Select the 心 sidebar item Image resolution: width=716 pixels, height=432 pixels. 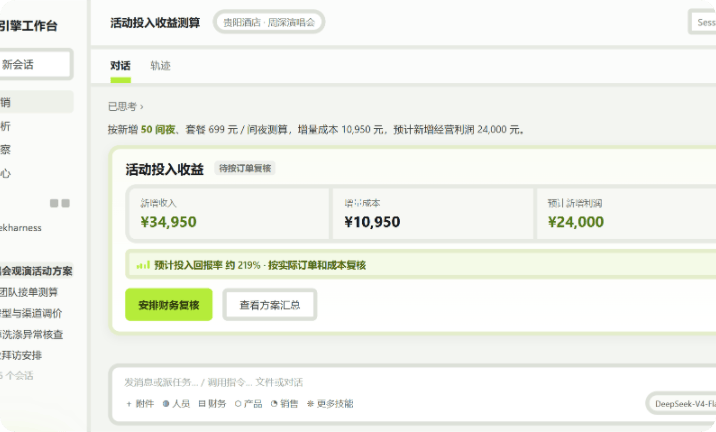5,174
